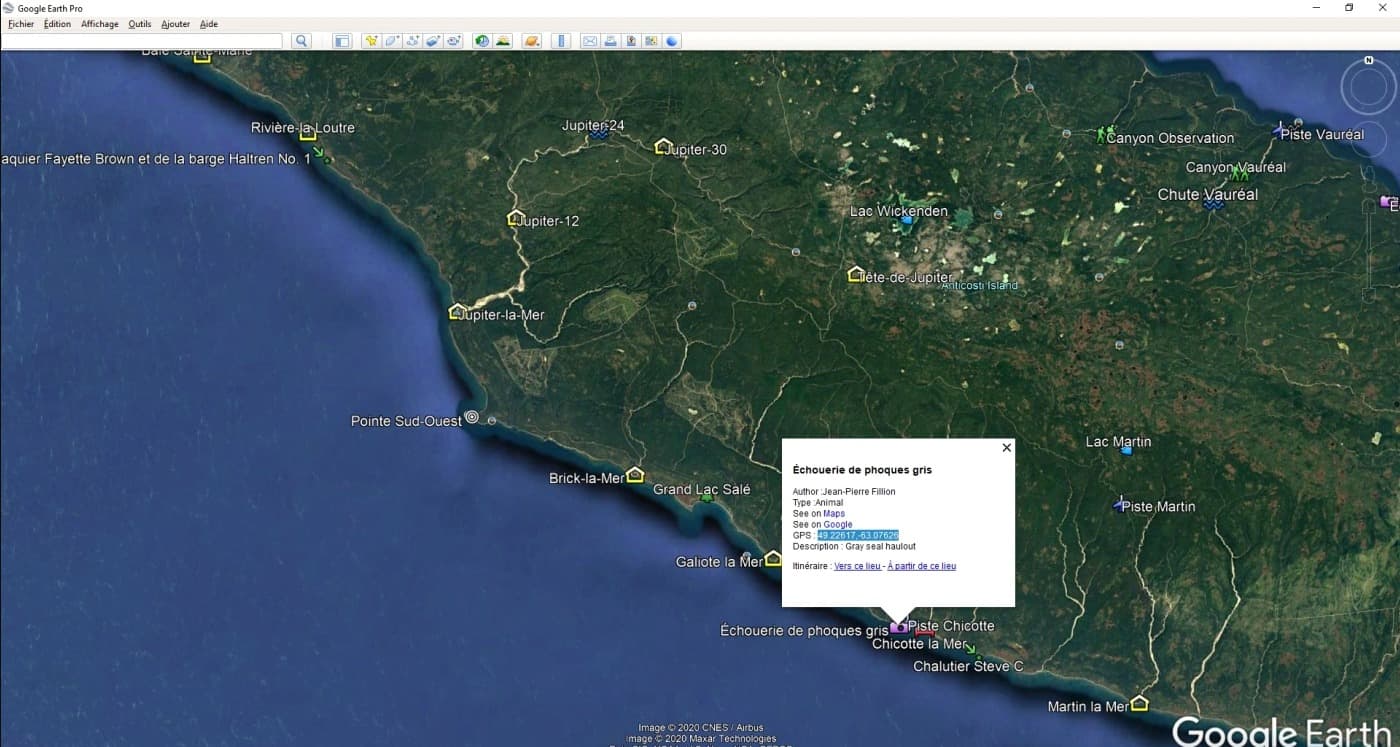The width and height of the screenshot is (1400, 747).
Task: Toggle sunlight across the landscape
Action: pyautogui.click(x=503, y=41)
